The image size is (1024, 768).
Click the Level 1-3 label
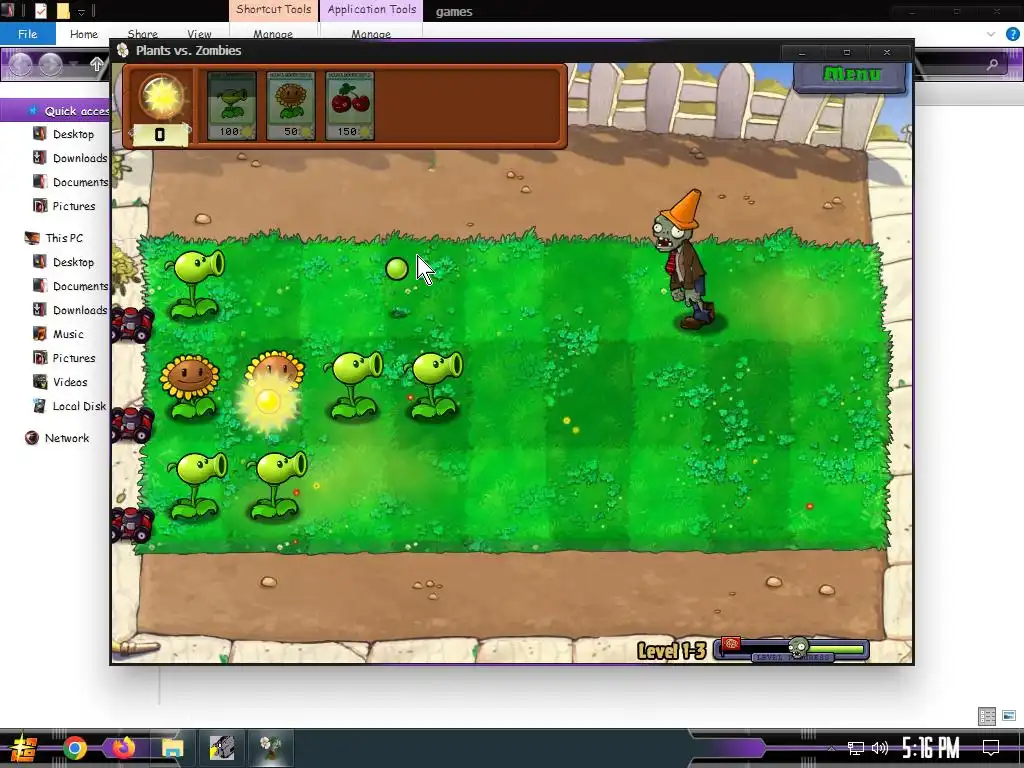tap(672, 650)
